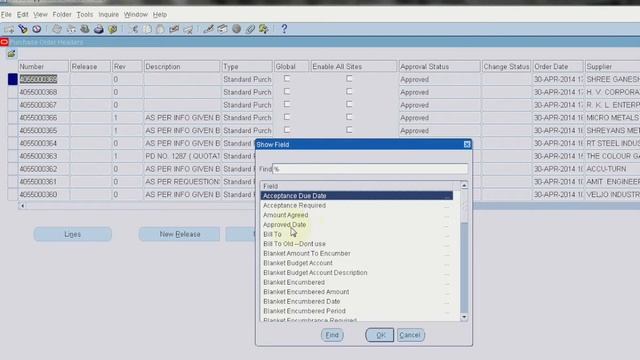Click the Clear Record eraser icon
Screen dimensions: 640x360
[x=174, y=29]
